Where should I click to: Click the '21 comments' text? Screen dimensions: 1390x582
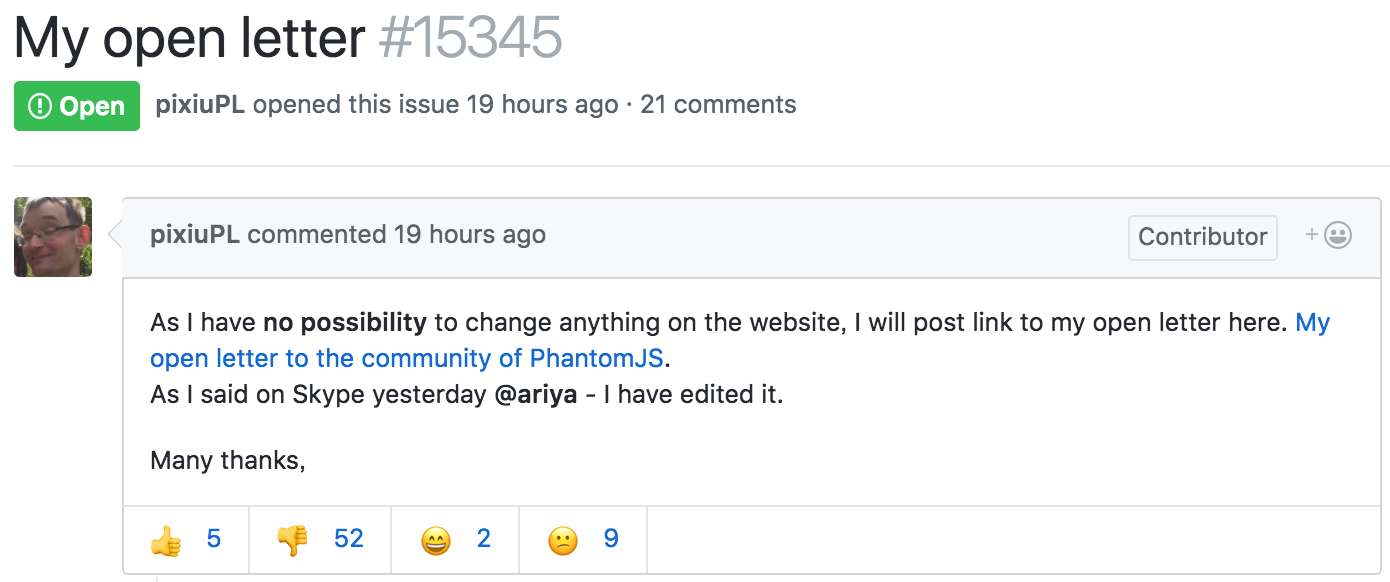[x=718, y=105]
